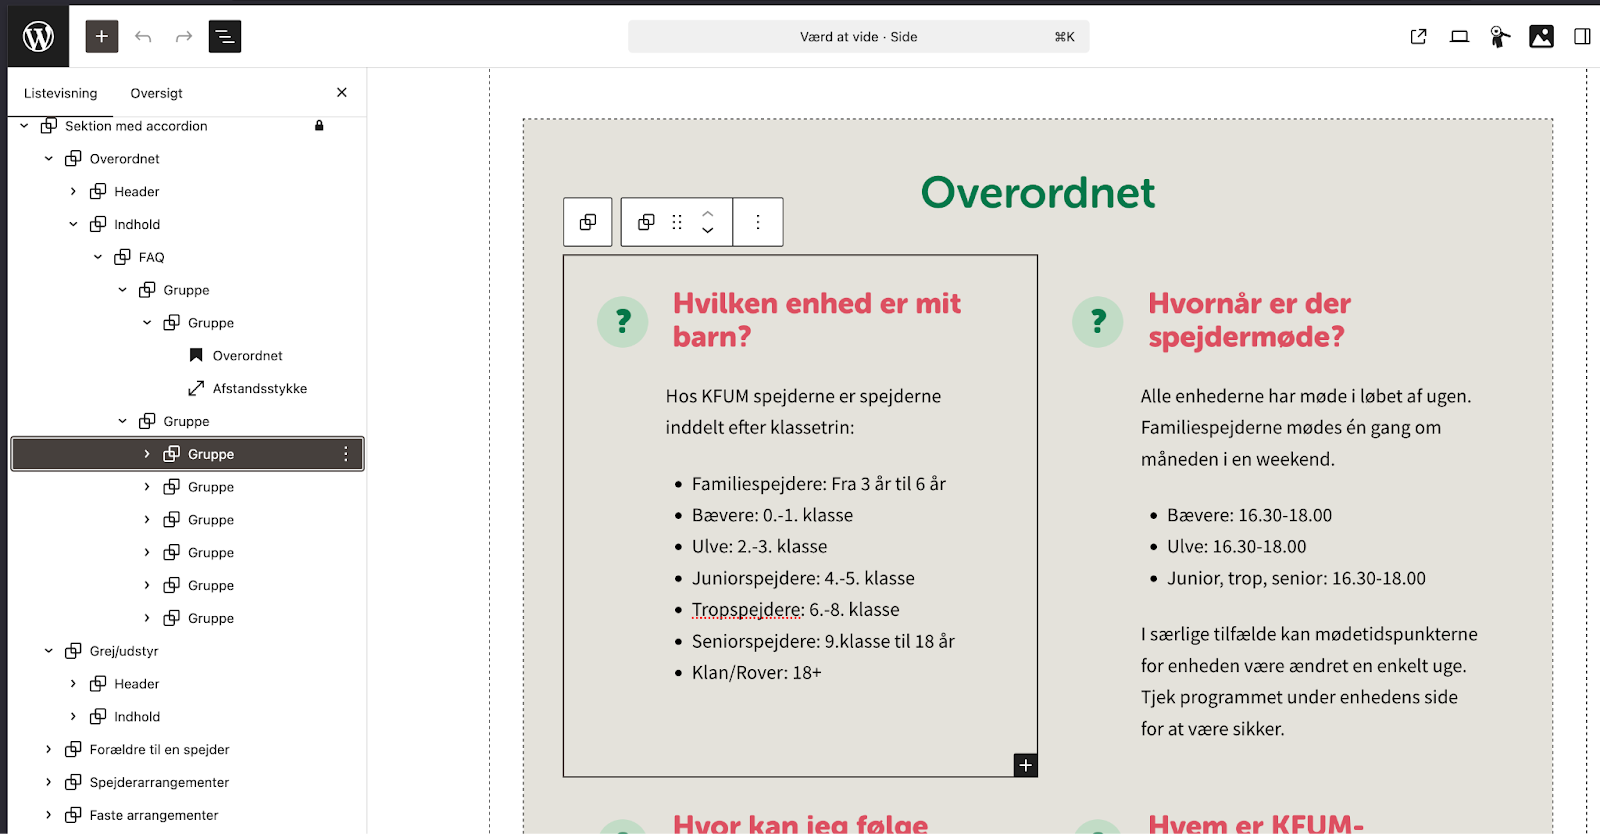Switch to Oversigt tab

click(156, 93)
